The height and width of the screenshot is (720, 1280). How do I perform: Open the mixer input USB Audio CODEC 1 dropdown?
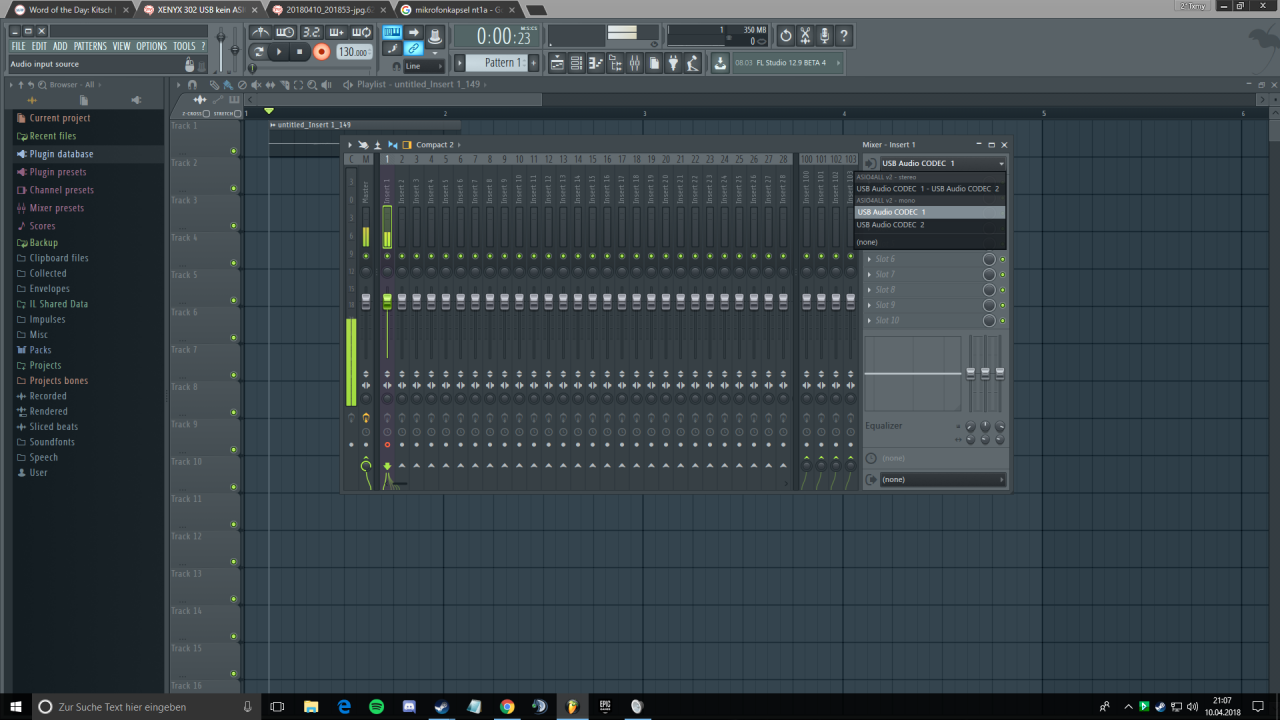click(x=942, y=163)
